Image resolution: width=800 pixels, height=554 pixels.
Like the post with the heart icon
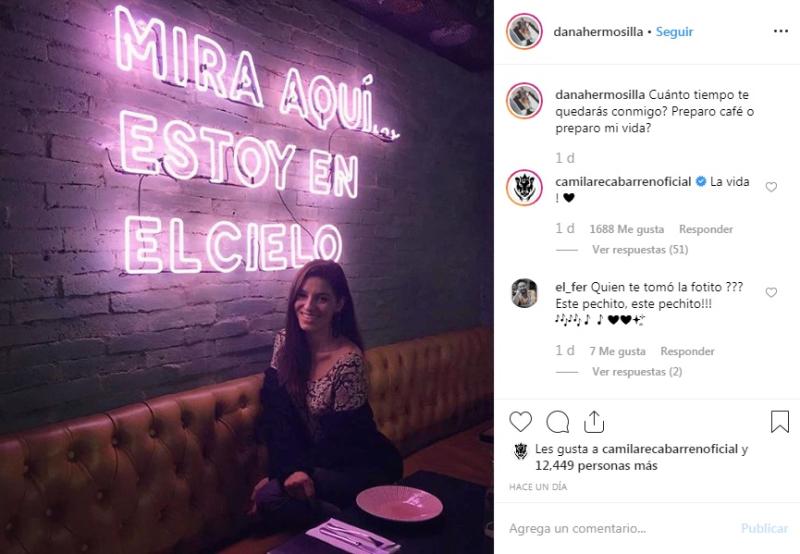520,422
